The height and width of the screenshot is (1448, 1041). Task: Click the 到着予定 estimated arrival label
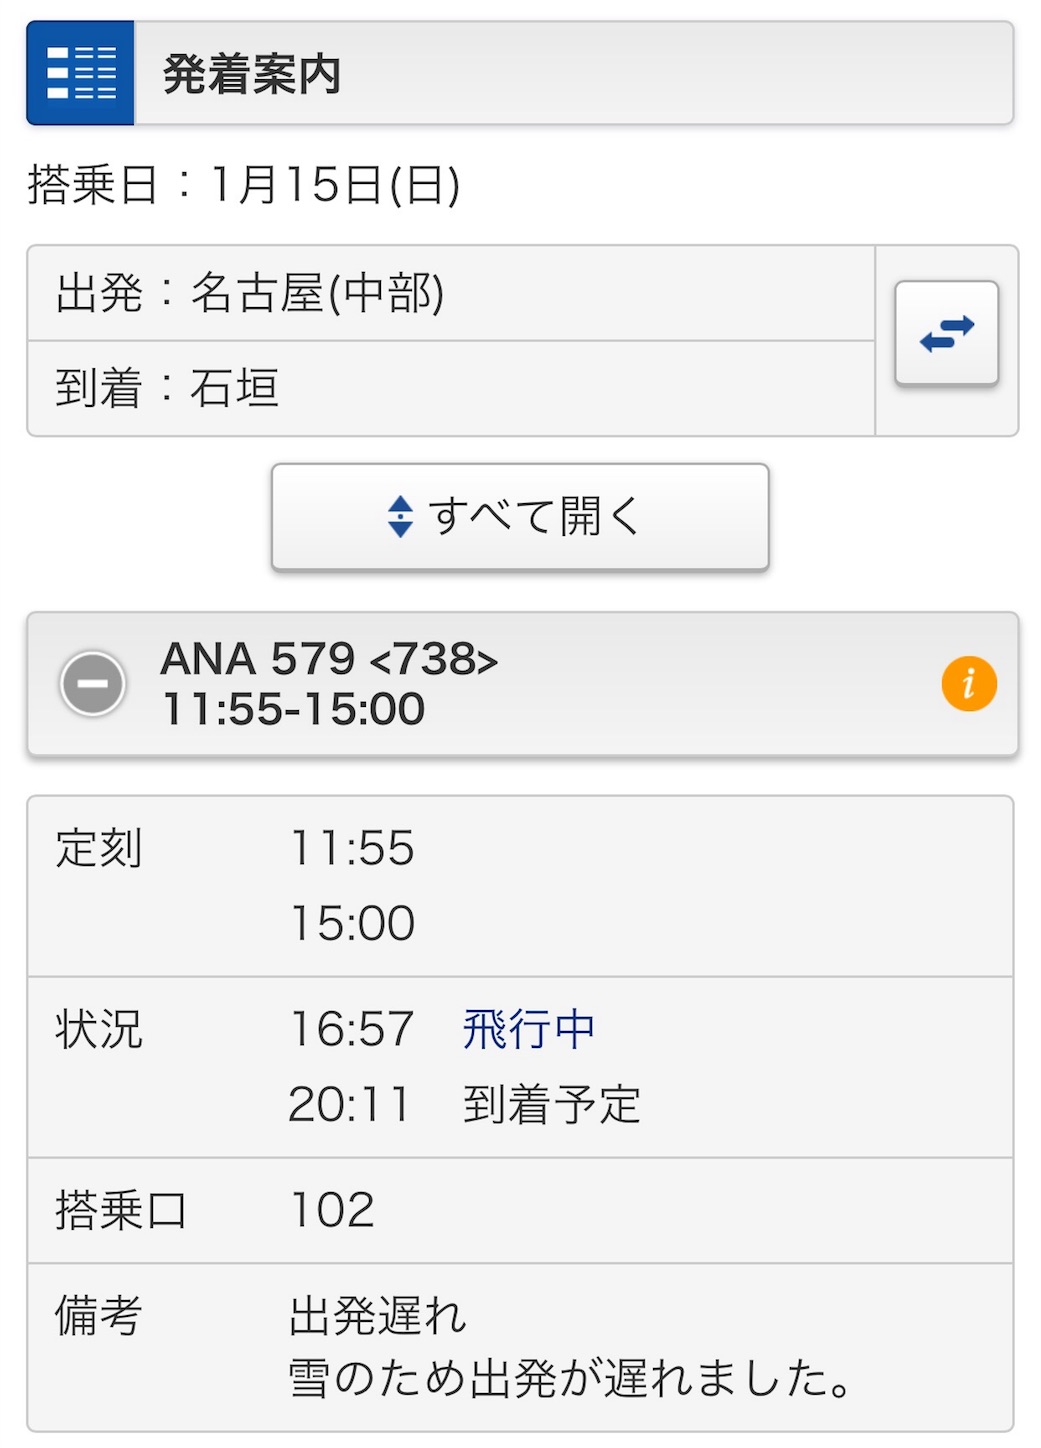(x=551, y=1105)
